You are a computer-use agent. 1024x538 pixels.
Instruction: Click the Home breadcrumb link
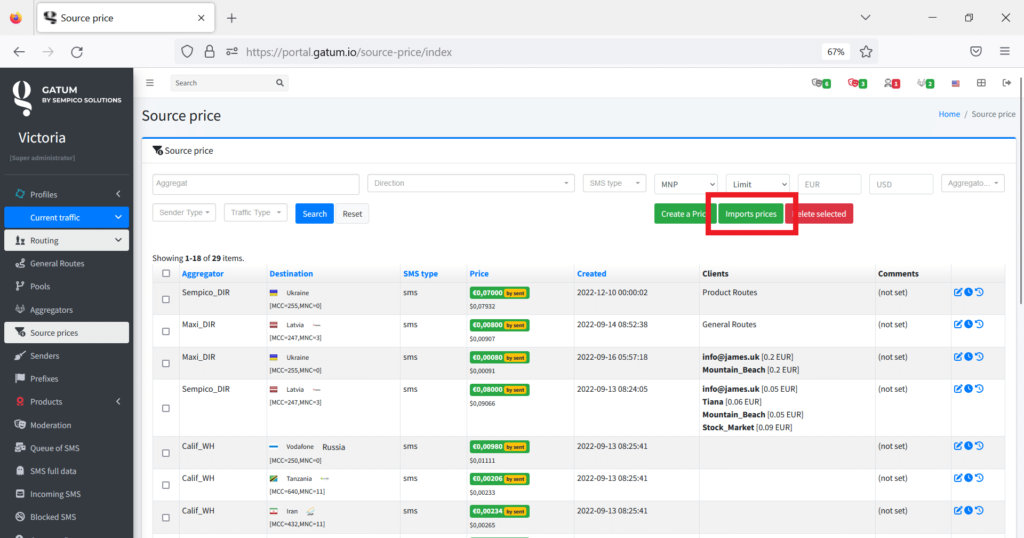pyautogui.click(x=948, y=114)
